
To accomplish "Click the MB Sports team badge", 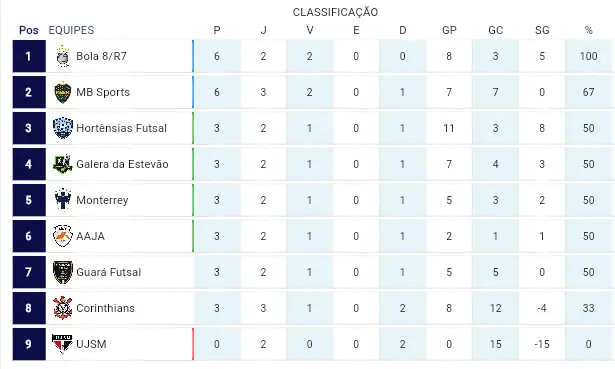I will [63, 93].
